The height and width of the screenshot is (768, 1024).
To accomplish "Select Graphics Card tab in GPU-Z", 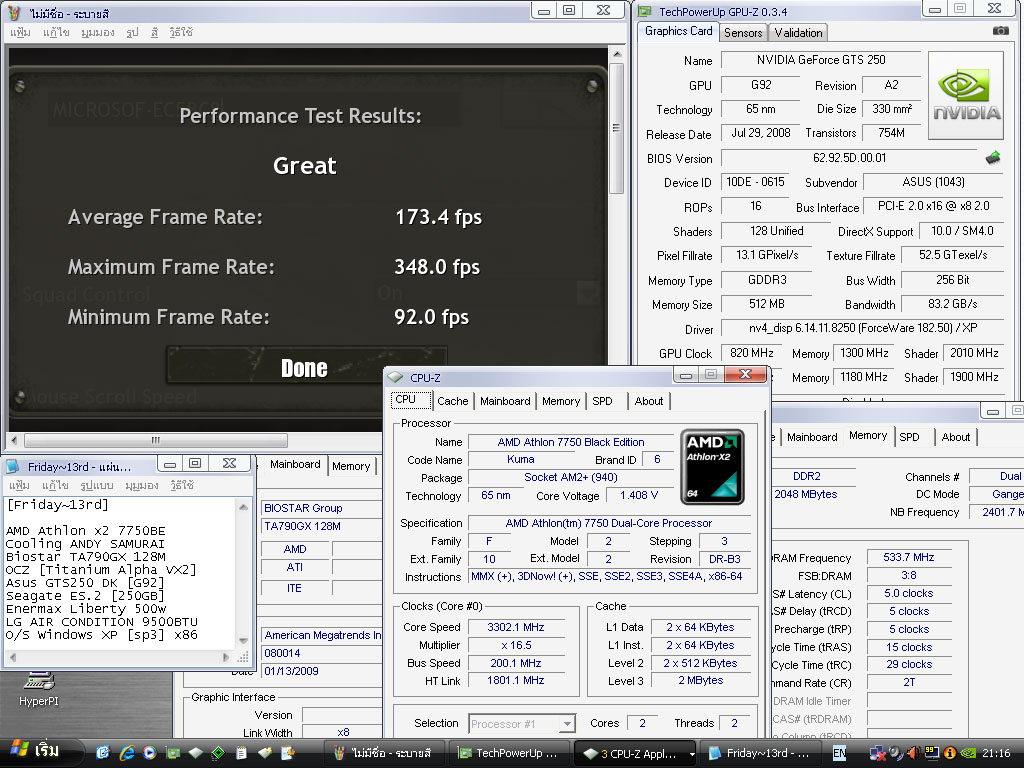I will pos(678,31).
